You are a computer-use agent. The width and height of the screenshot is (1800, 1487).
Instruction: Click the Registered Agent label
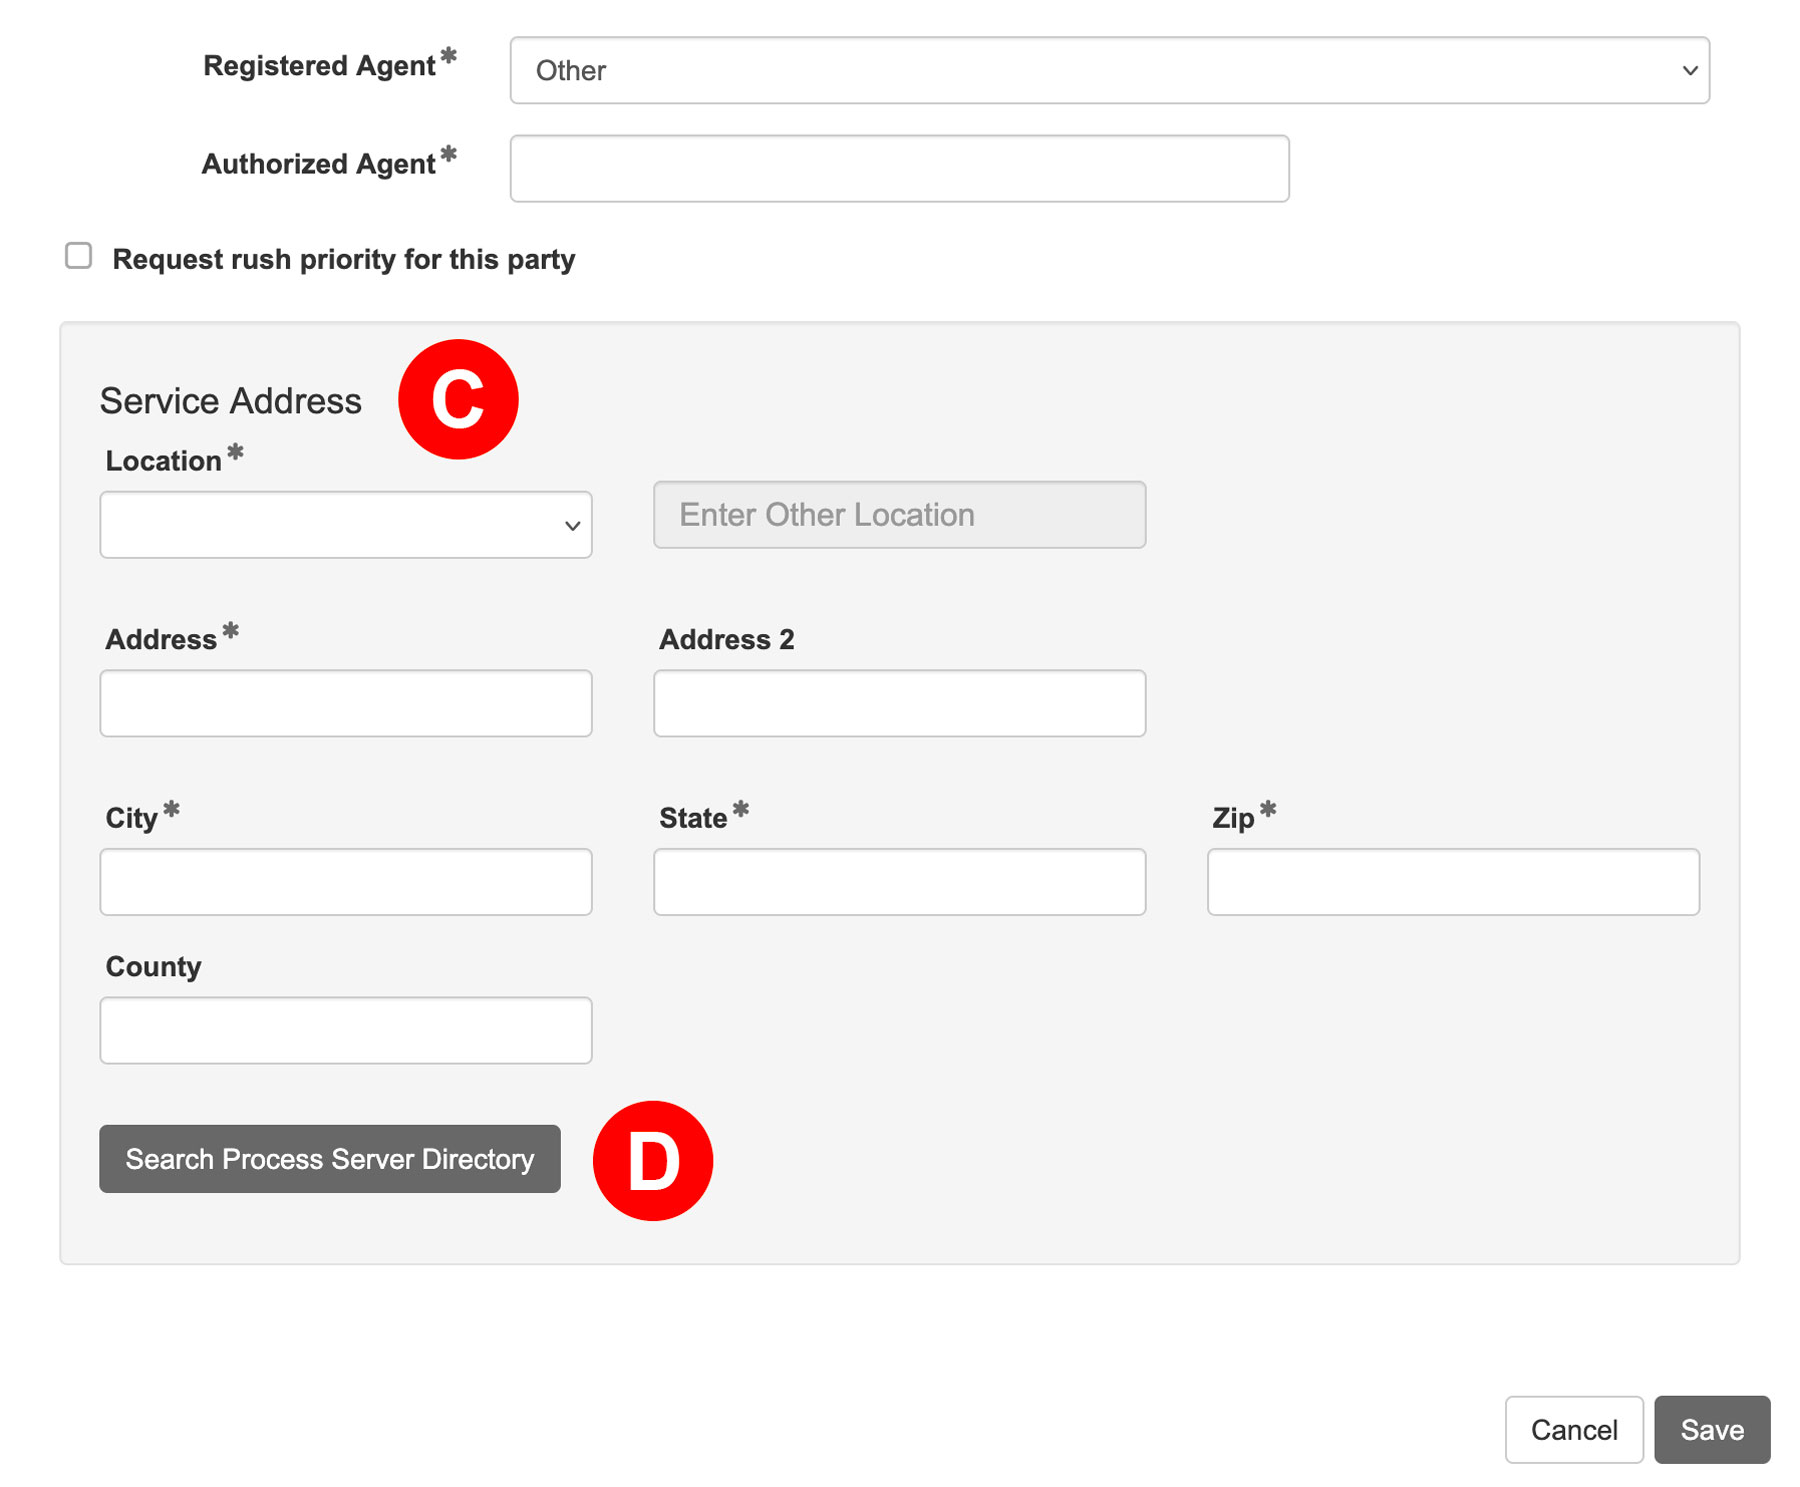[x=319, y=66]
